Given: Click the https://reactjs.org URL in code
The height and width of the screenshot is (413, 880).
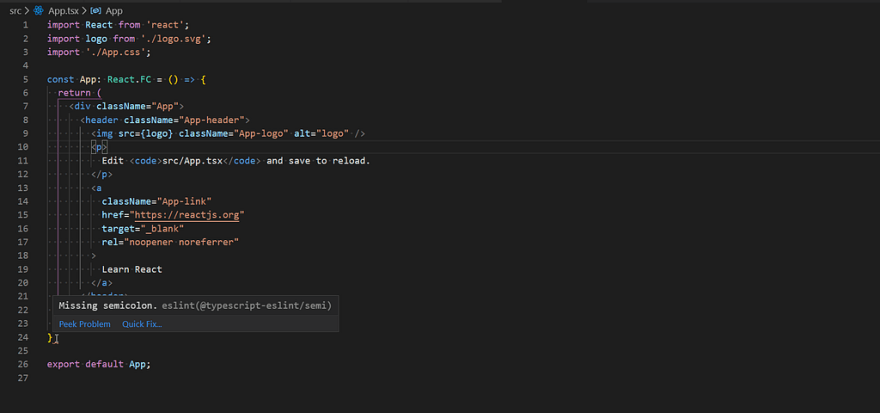Looking at the screenshot, I should click(187, 215).
